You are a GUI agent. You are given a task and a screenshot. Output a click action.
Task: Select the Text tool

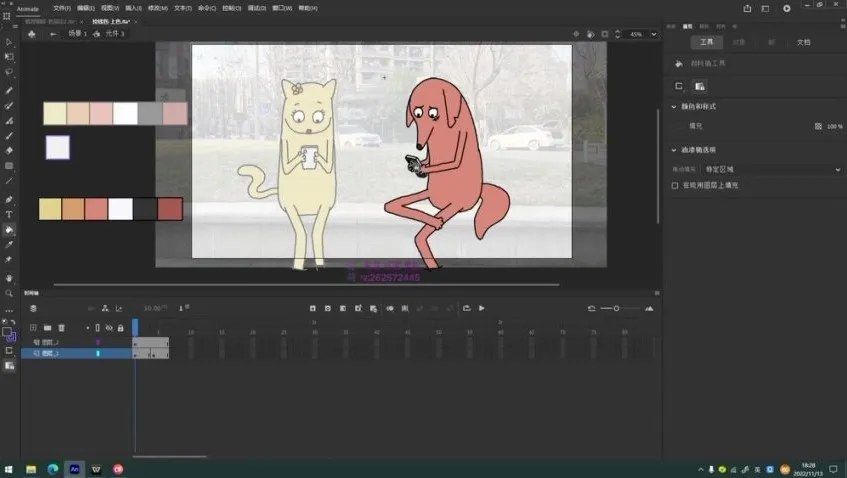[x=9, y=214]
